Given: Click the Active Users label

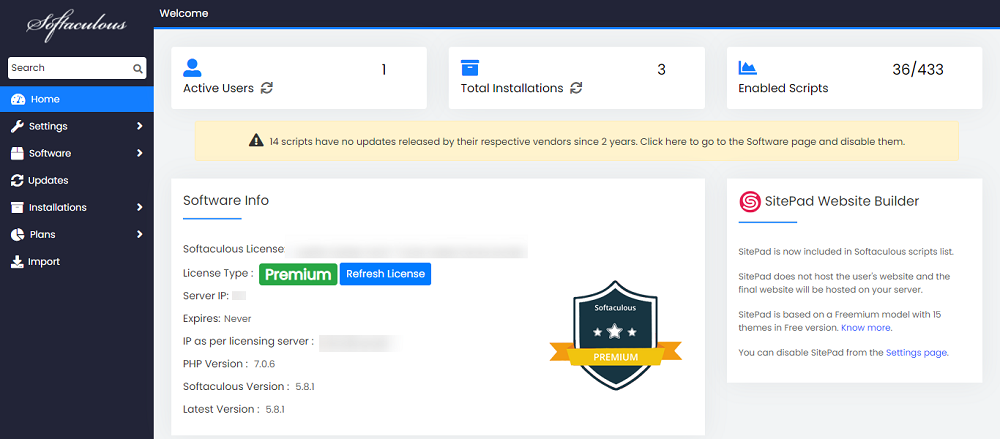Looking at the screenshot, I should 218,88.
